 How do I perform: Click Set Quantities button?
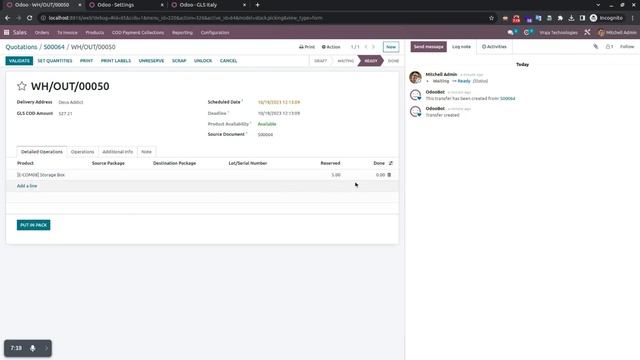[55, 60]
